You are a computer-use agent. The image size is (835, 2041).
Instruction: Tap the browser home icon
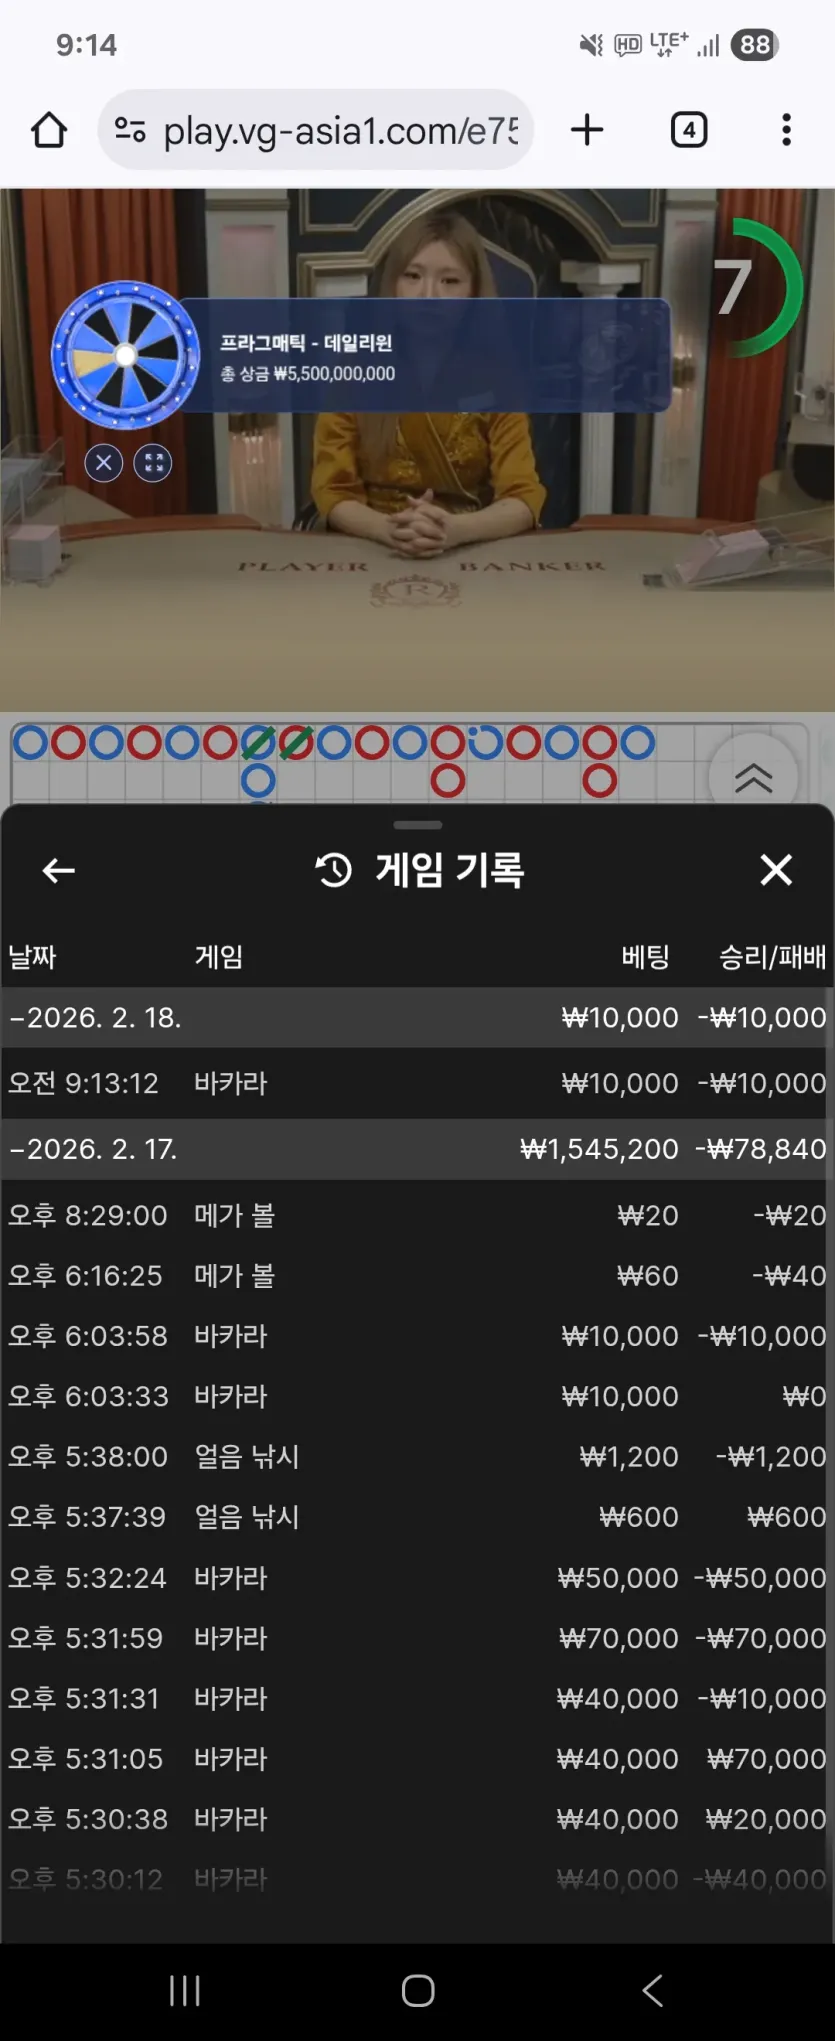[x=49, y=130]
